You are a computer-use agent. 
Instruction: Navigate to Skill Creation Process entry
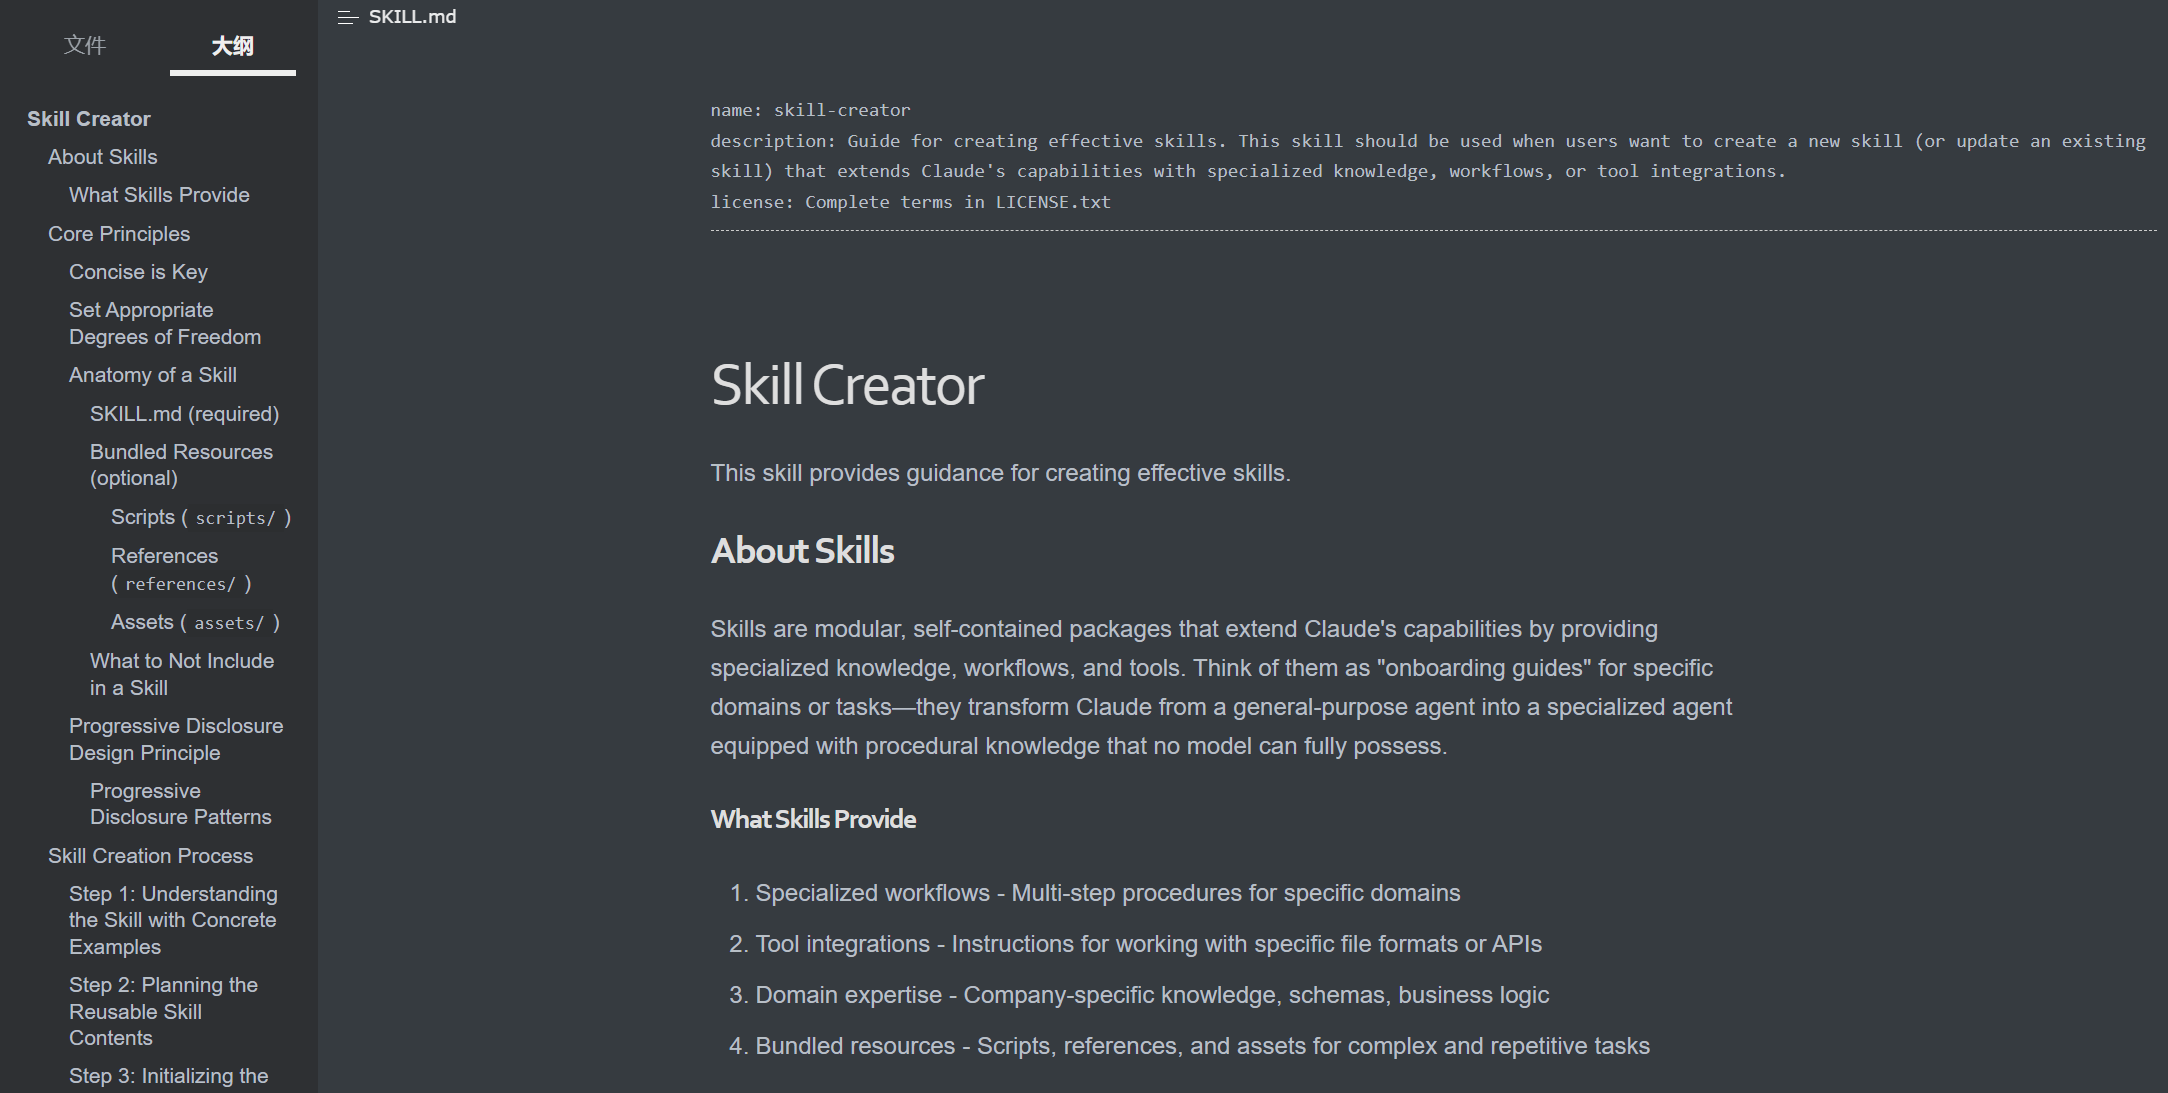pos(150,856)
